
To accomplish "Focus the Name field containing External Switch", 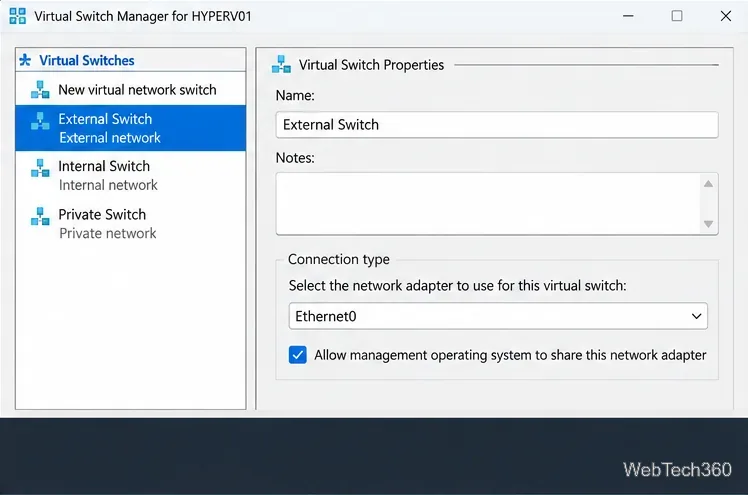I will (x=497, y=125).
